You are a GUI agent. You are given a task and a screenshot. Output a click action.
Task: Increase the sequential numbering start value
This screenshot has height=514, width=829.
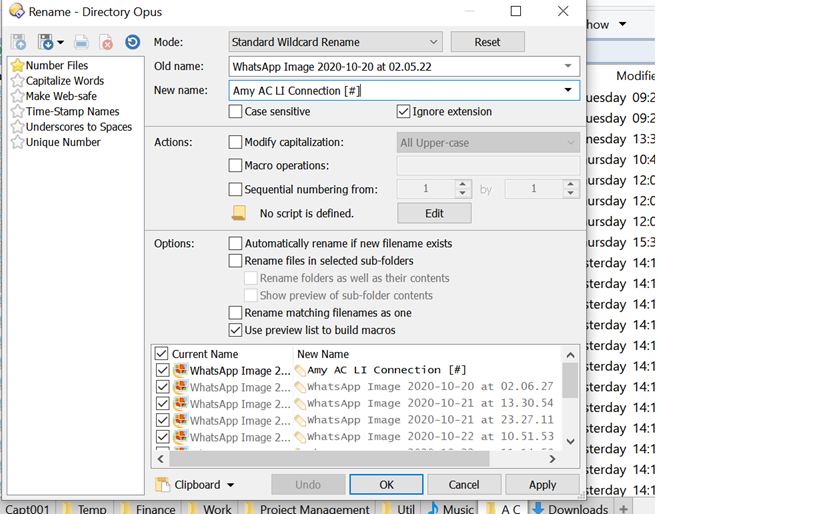point(463,184)
